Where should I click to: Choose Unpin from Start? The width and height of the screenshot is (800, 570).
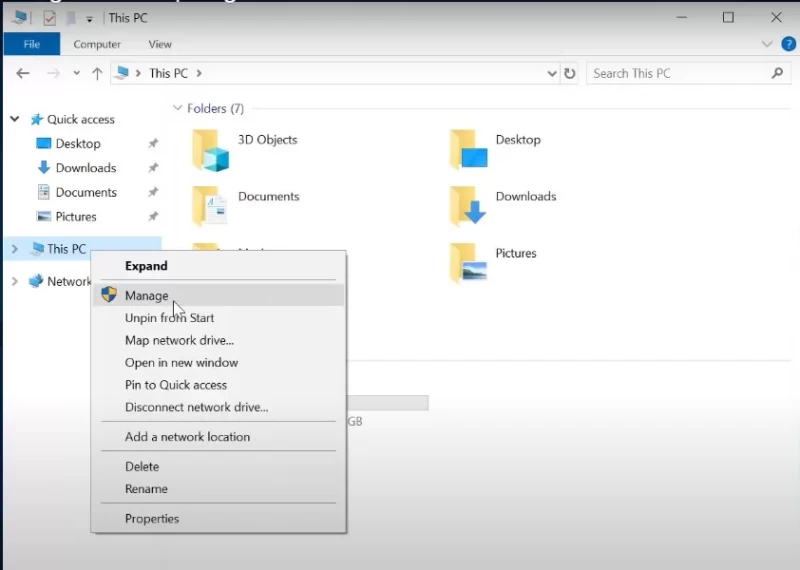coord(218,318)
